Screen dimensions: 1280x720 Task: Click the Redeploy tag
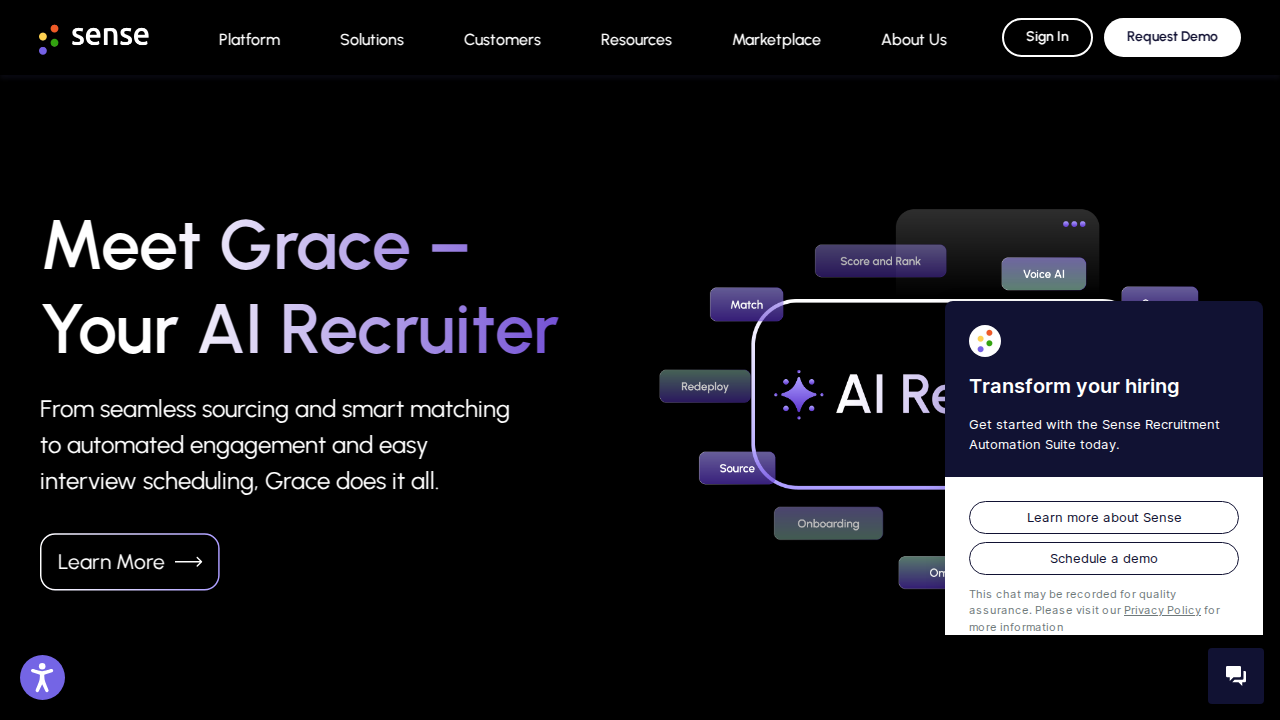point(705,386)
